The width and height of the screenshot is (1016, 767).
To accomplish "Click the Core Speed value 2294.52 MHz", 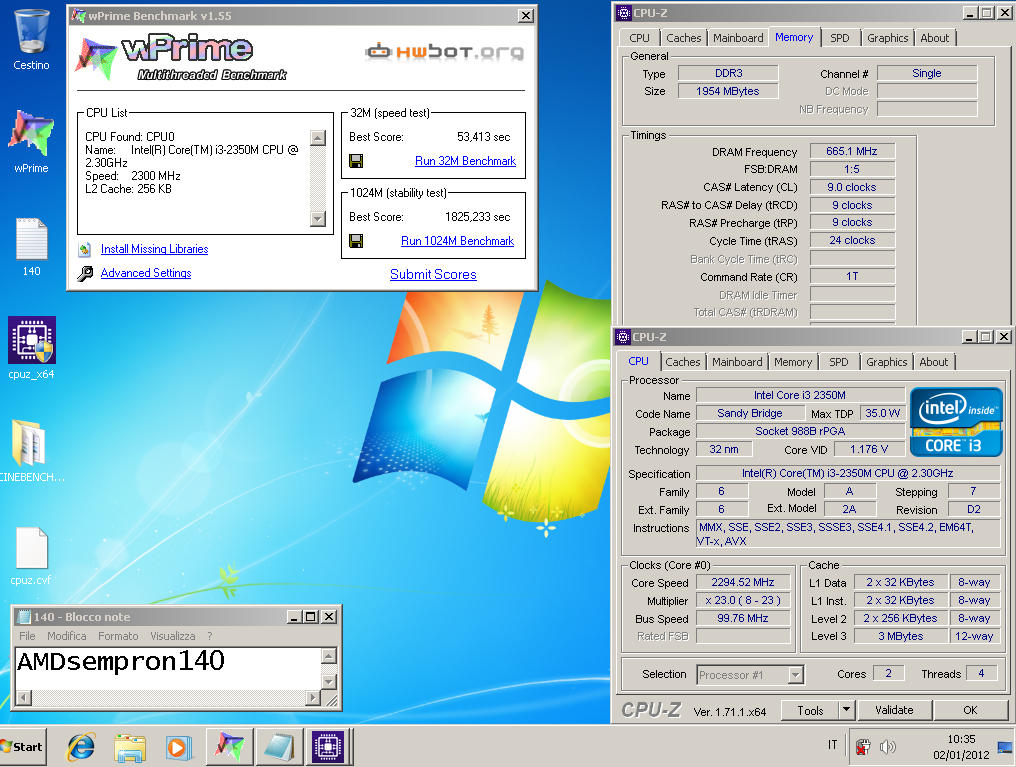I will [743, 582].
